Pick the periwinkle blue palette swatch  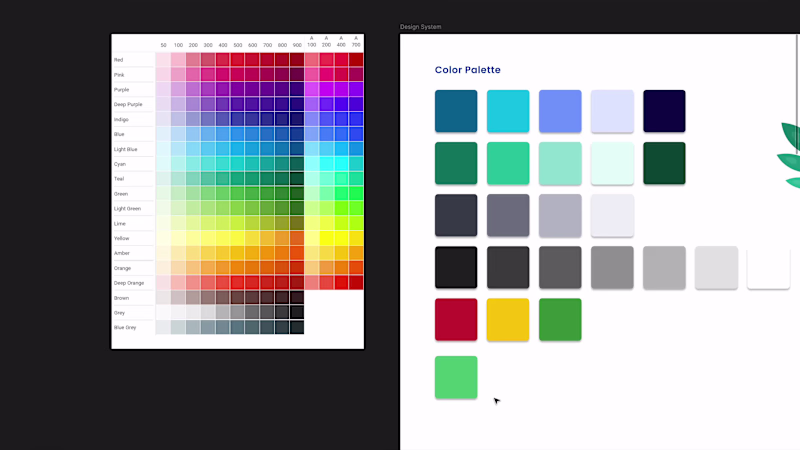tap(560, 111)
